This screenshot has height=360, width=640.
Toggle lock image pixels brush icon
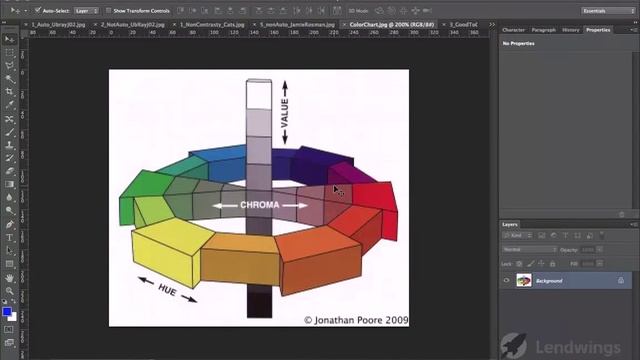pyautogui.click(x=530, y=264)
